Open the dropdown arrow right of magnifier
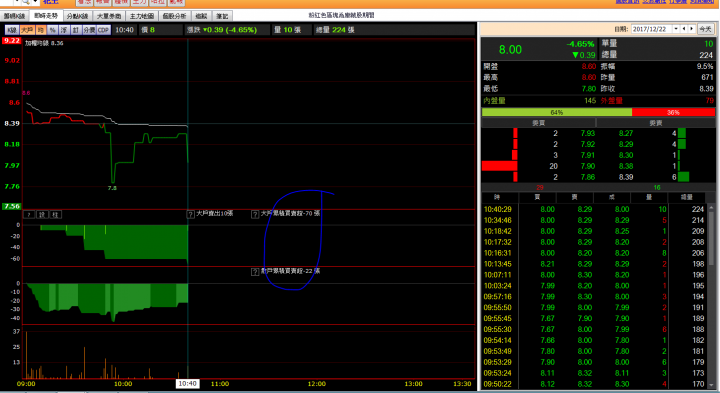The width and height of the screenshot is (720, 393). coord(35,2)
